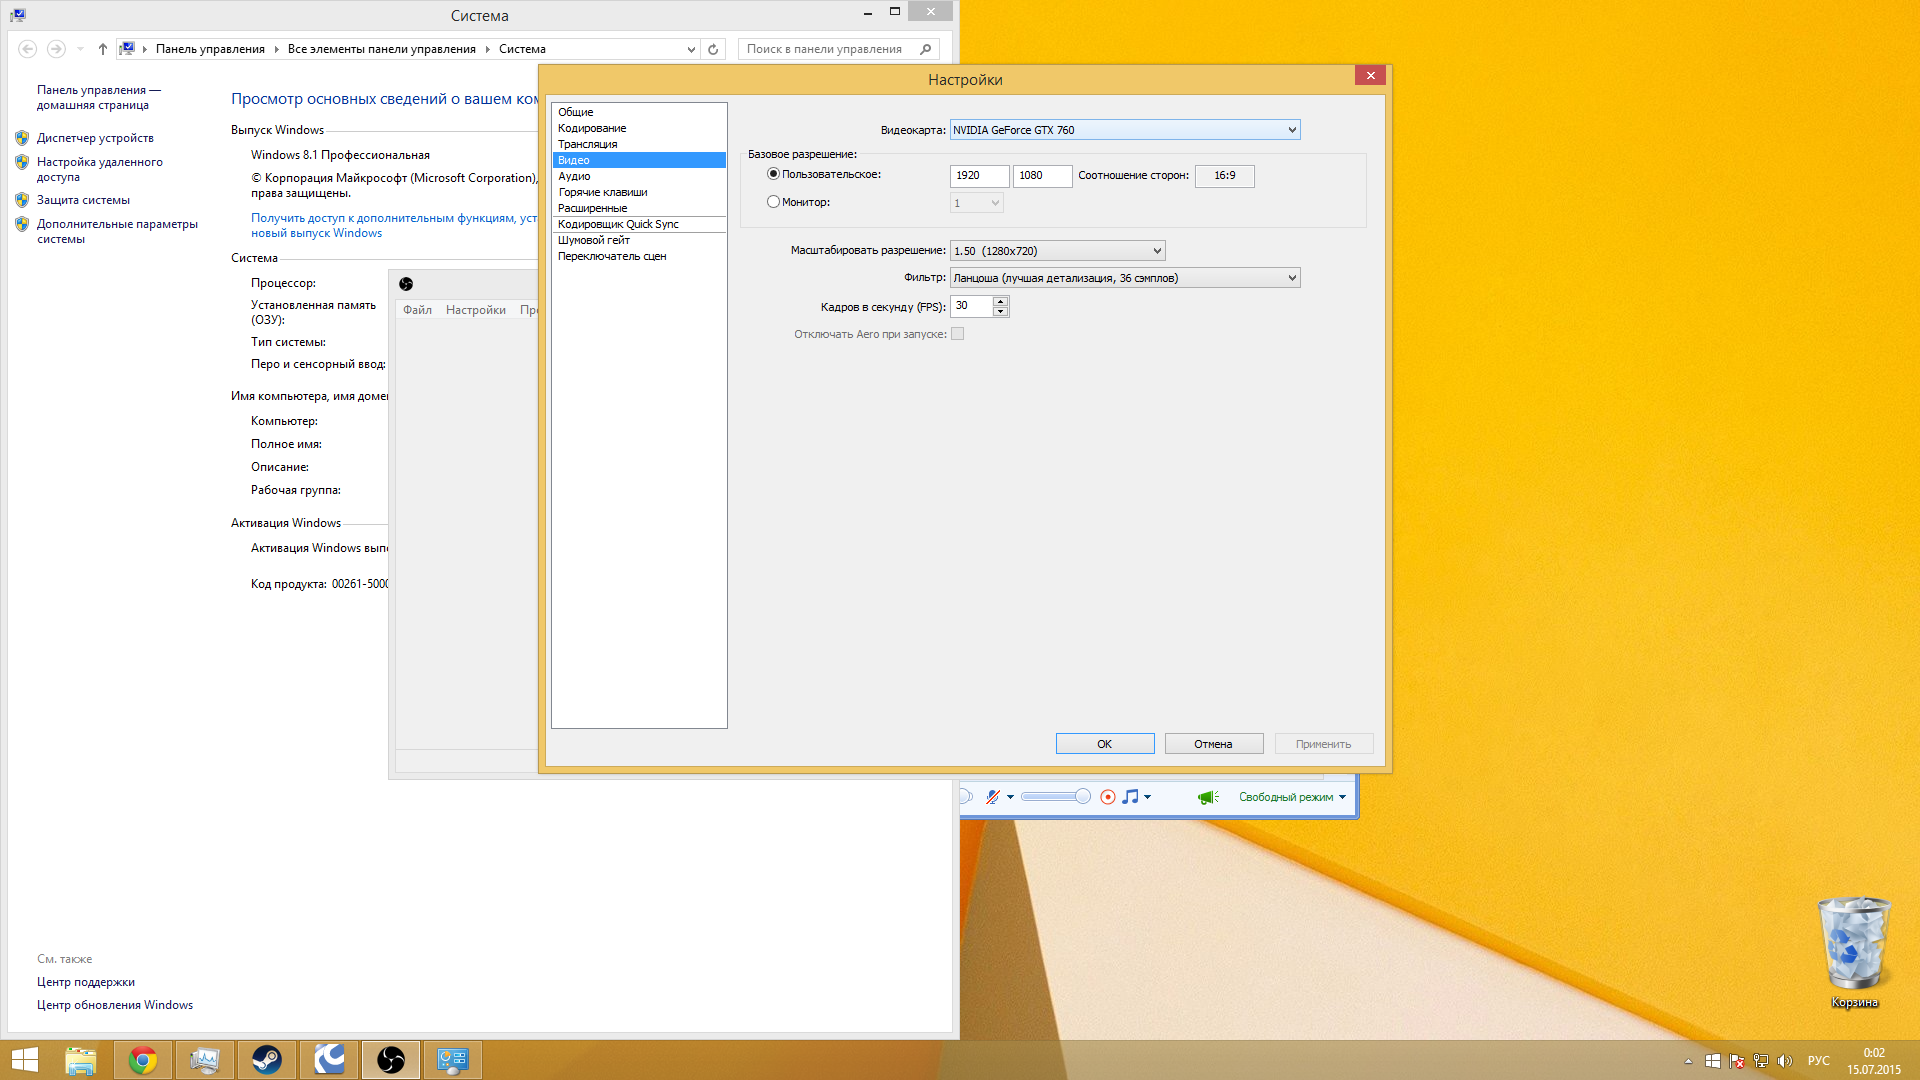Expand the Масштабировать разрешение dropdown

coord(1057,251)
